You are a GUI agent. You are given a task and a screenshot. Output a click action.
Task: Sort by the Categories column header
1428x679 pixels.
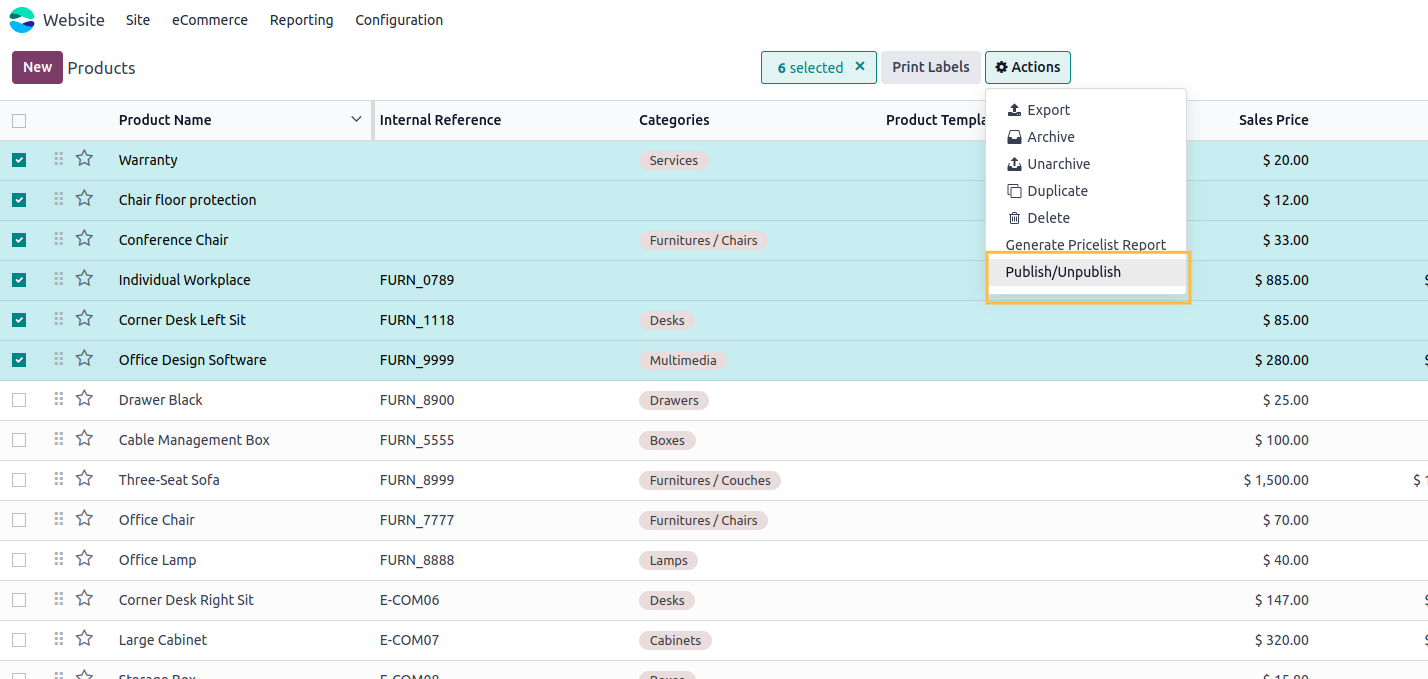tap(674, 120)
